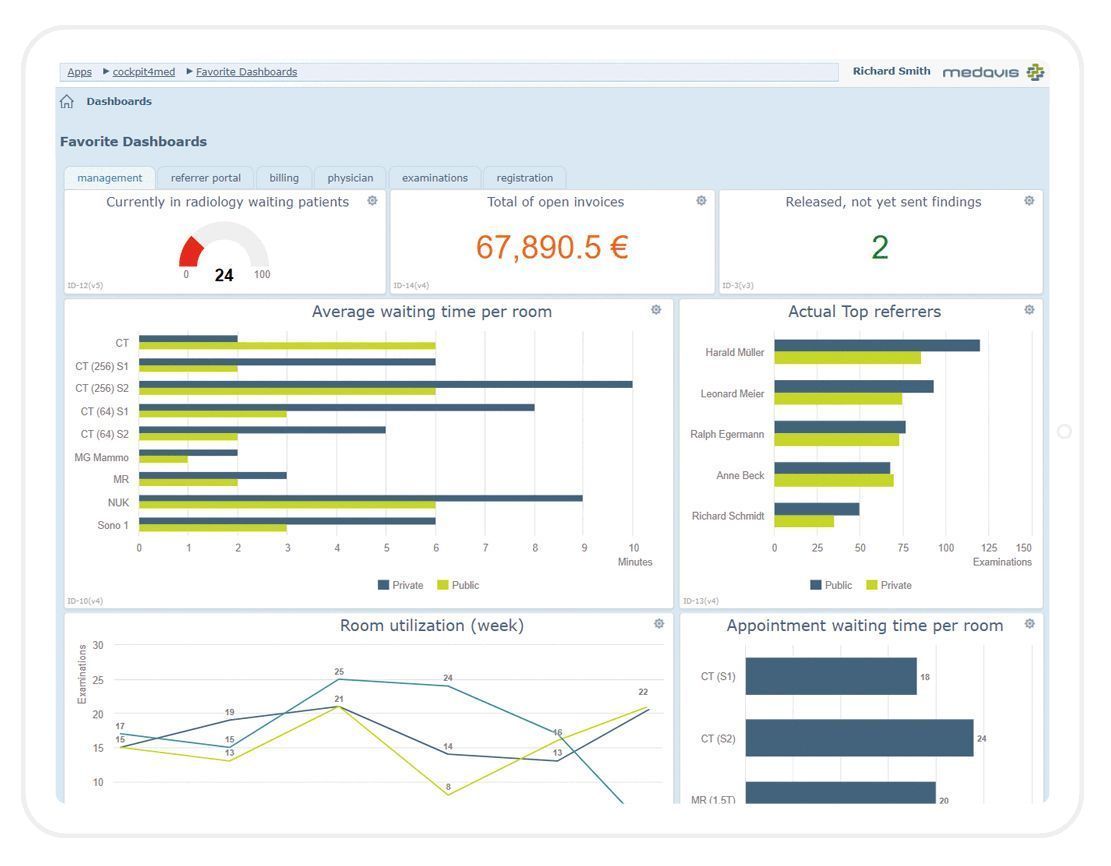Click the Apps breadcrumb link
The width and height of the screenshot is (1111, 866).
point(79,72)
